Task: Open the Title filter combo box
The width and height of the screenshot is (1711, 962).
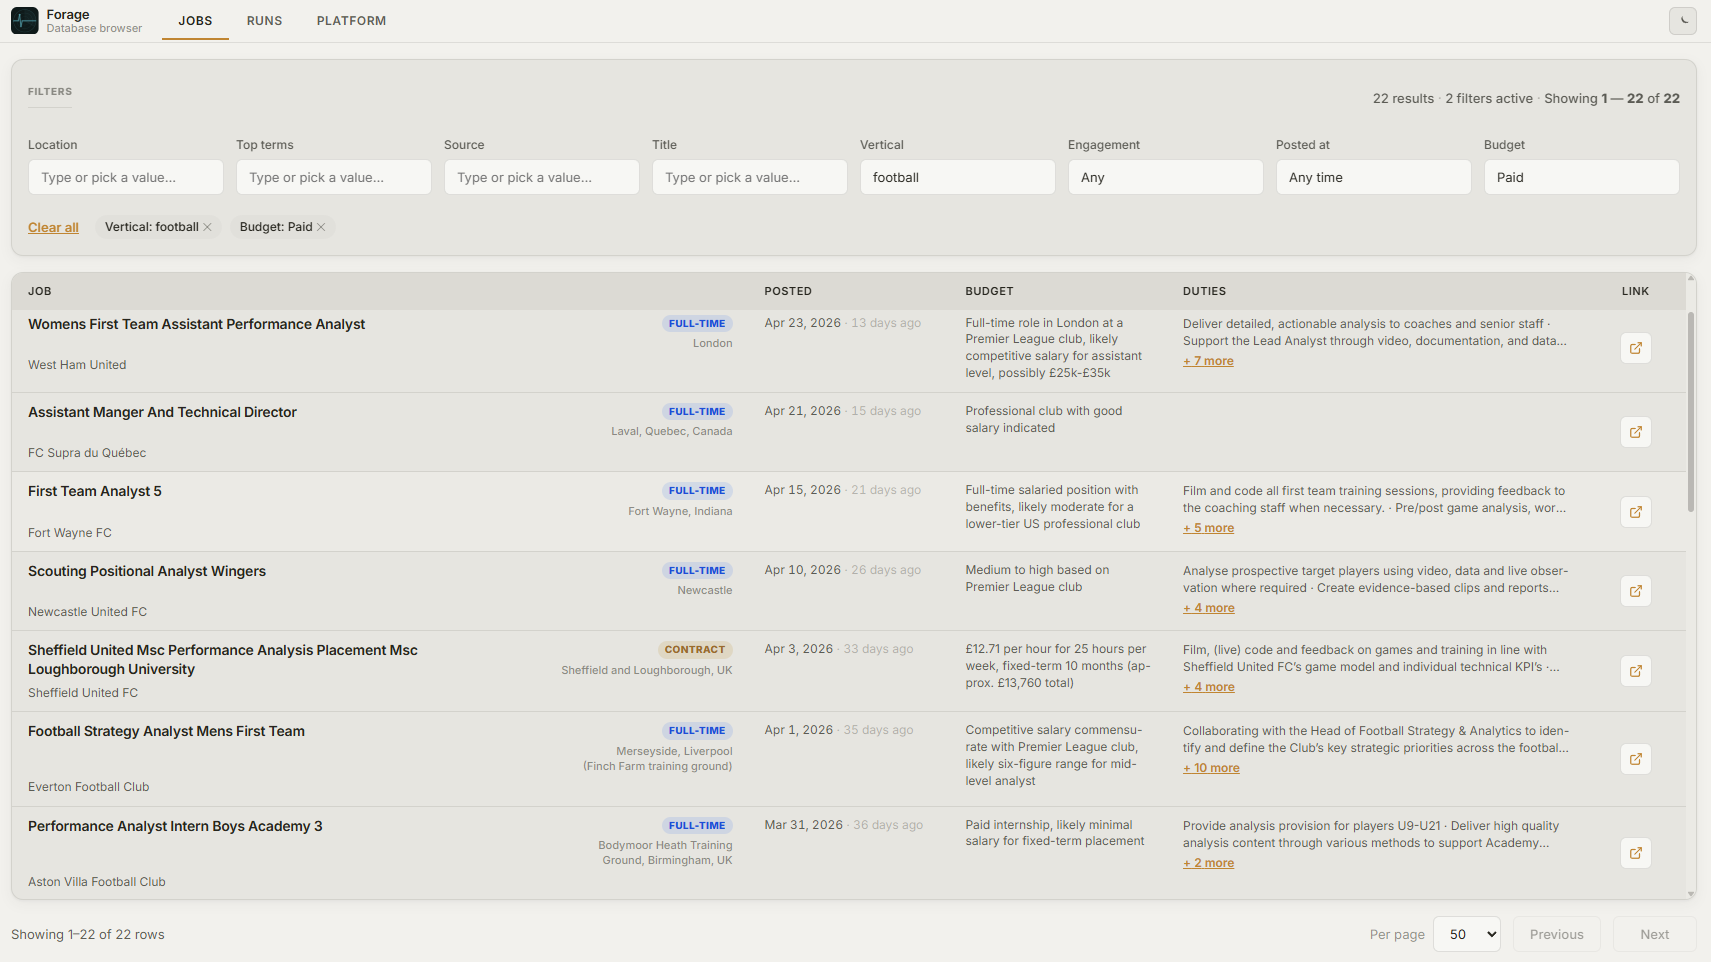Action: click(x=750, y=177)
